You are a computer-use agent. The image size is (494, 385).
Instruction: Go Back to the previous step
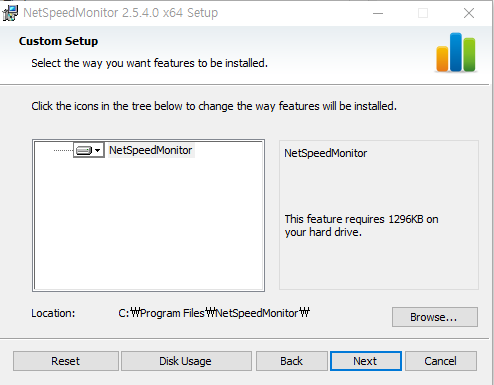(x=292, y=361)
